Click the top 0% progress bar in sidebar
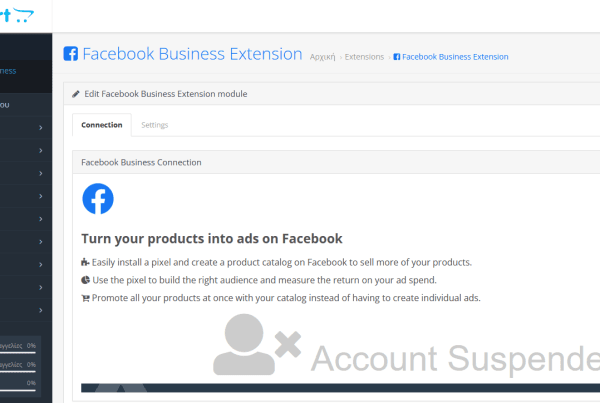Viewport: 600px width, 403px height. coord(18,351)
